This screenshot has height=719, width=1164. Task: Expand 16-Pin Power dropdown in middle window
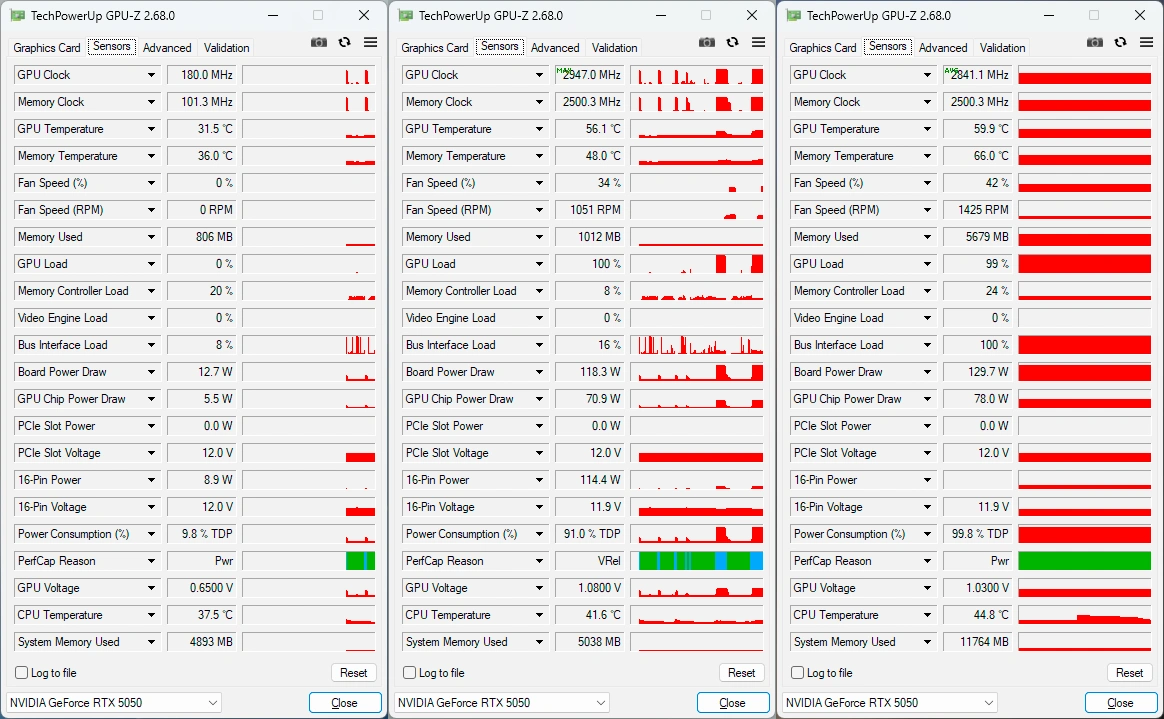click(x=540, y=480)
